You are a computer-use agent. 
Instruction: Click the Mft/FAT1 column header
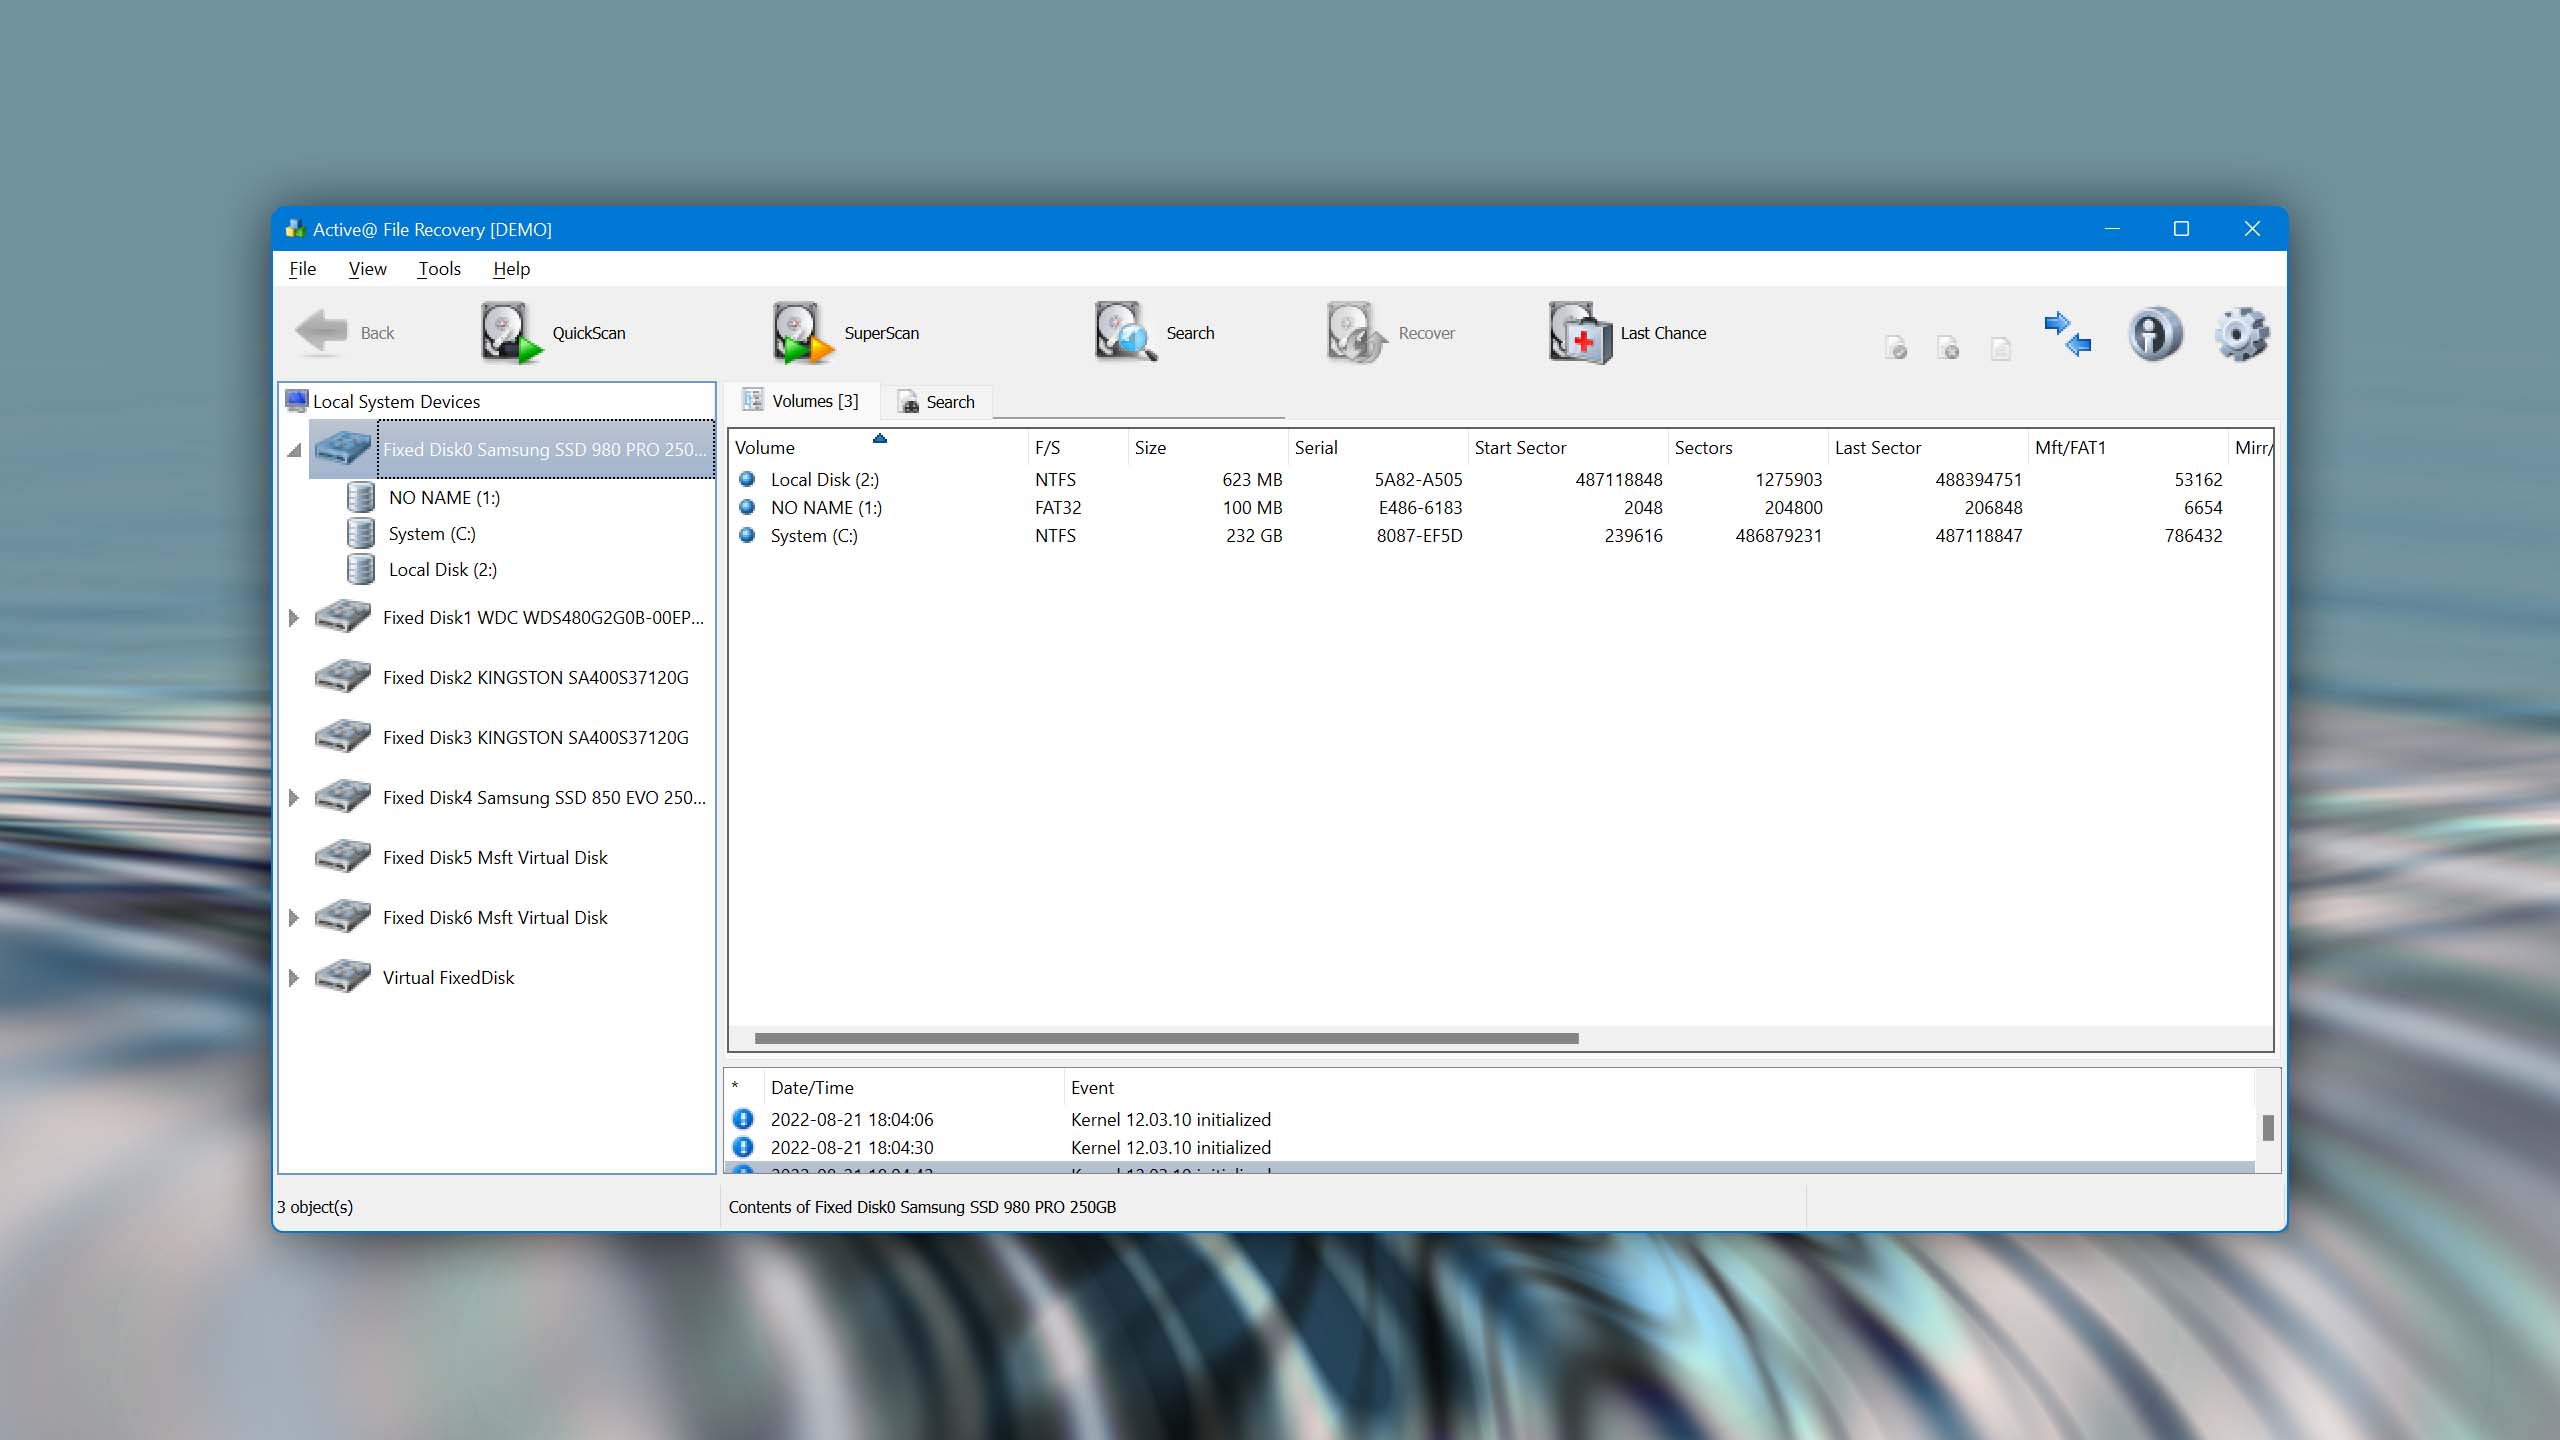2126,448
